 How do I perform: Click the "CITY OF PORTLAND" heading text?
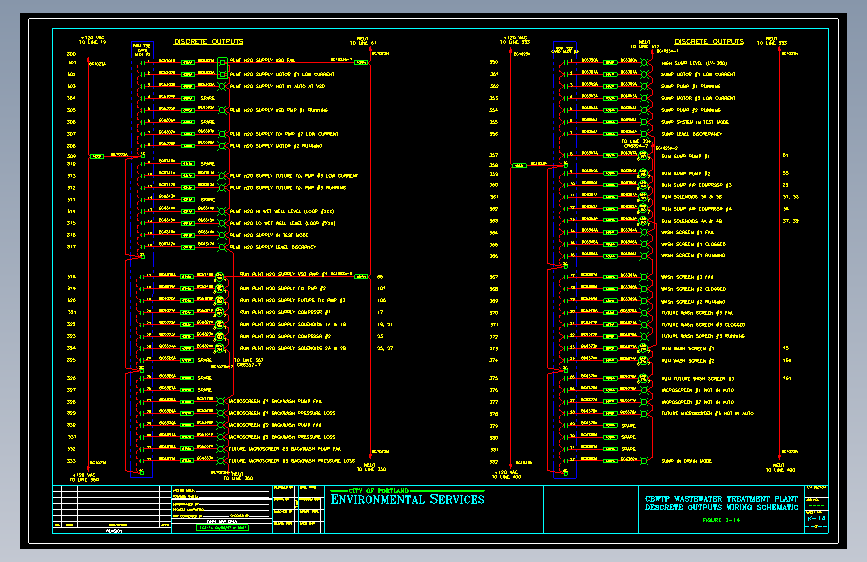tap(379, 491)
